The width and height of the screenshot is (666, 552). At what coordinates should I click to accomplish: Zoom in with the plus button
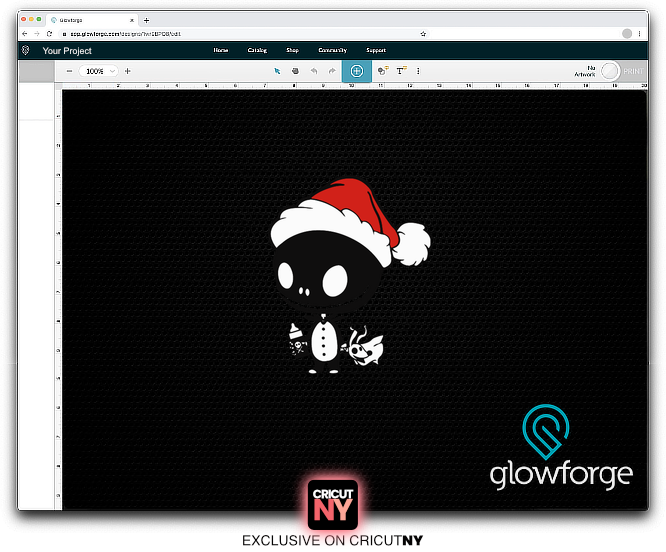[127, 71]
